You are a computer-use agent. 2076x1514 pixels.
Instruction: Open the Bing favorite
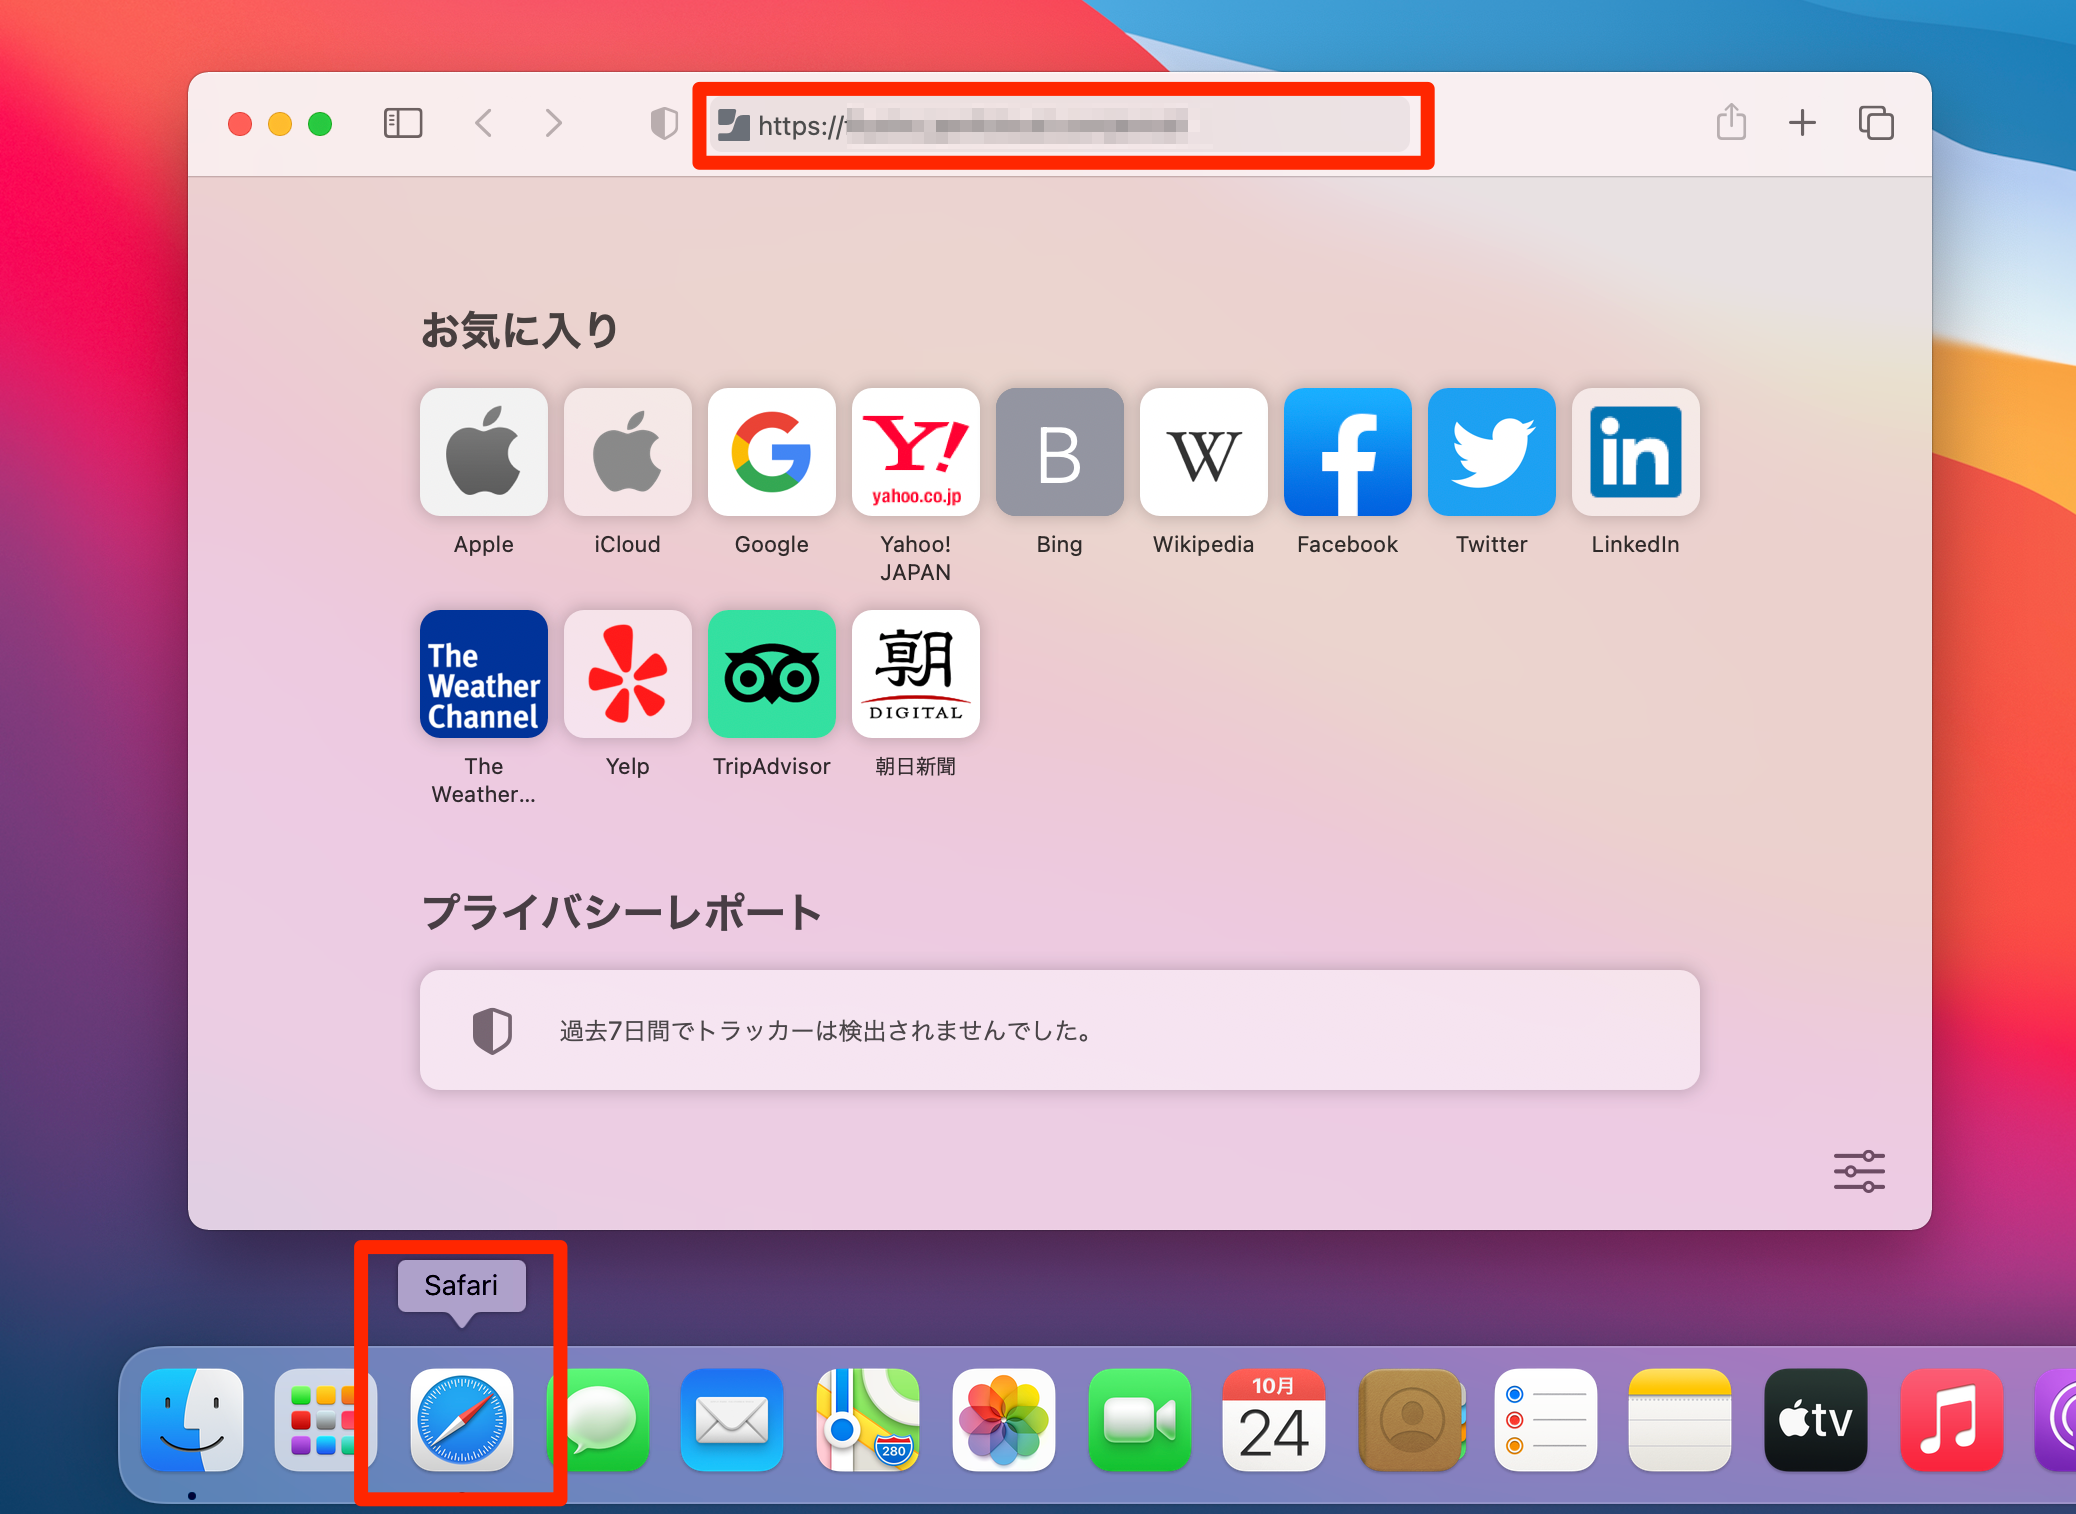[x=1060, y=452]
